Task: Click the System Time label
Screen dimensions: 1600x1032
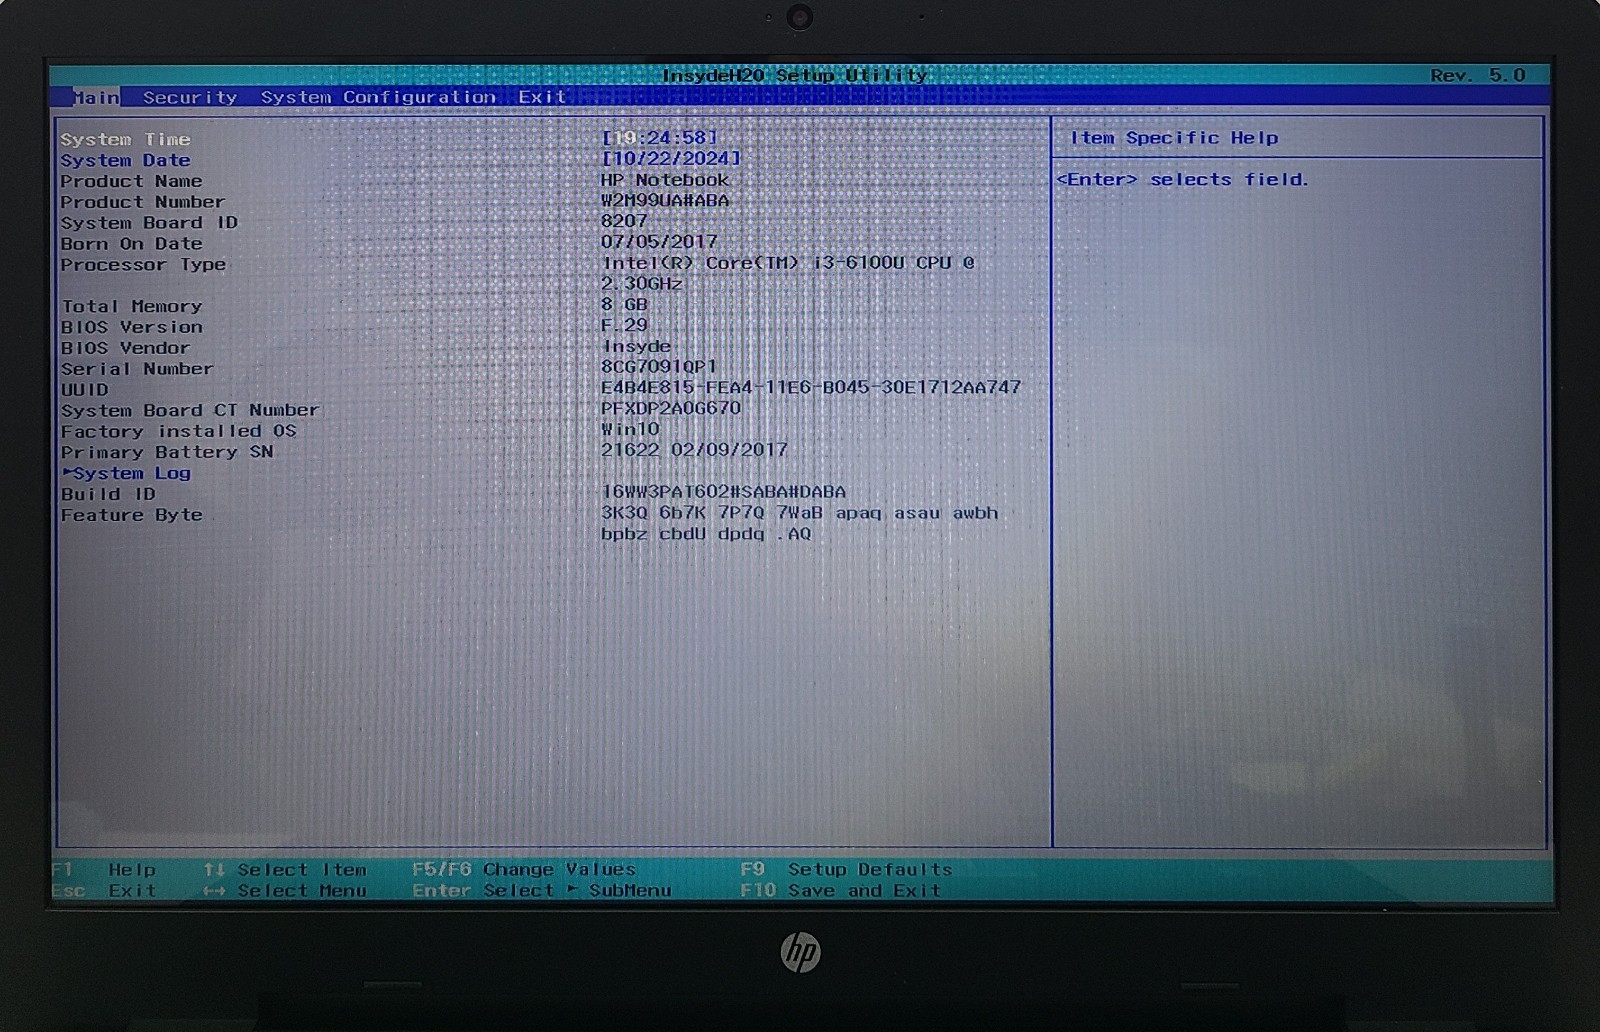Action: pos(125,139)
